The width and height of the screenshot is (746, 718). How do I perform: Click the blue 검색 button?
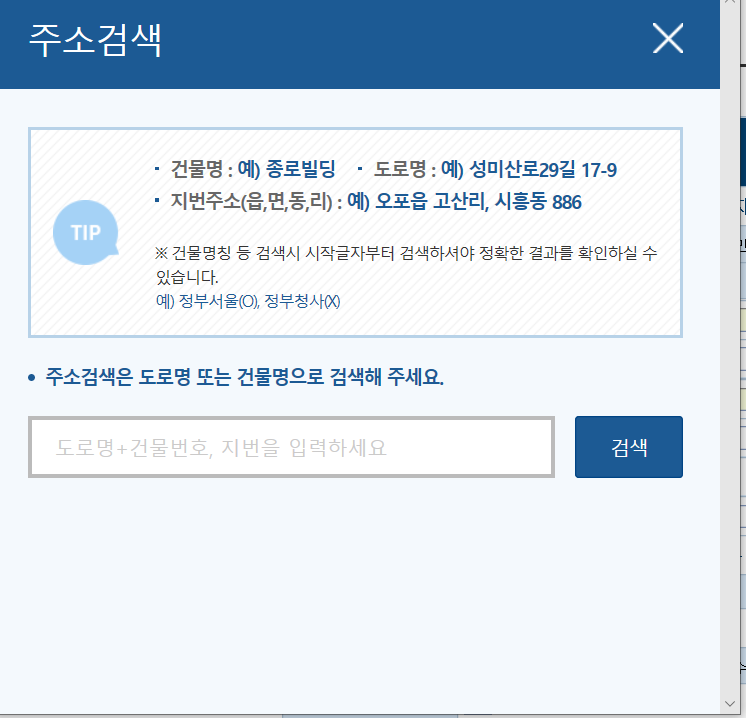pyautogui.click(x=628, y=447)
